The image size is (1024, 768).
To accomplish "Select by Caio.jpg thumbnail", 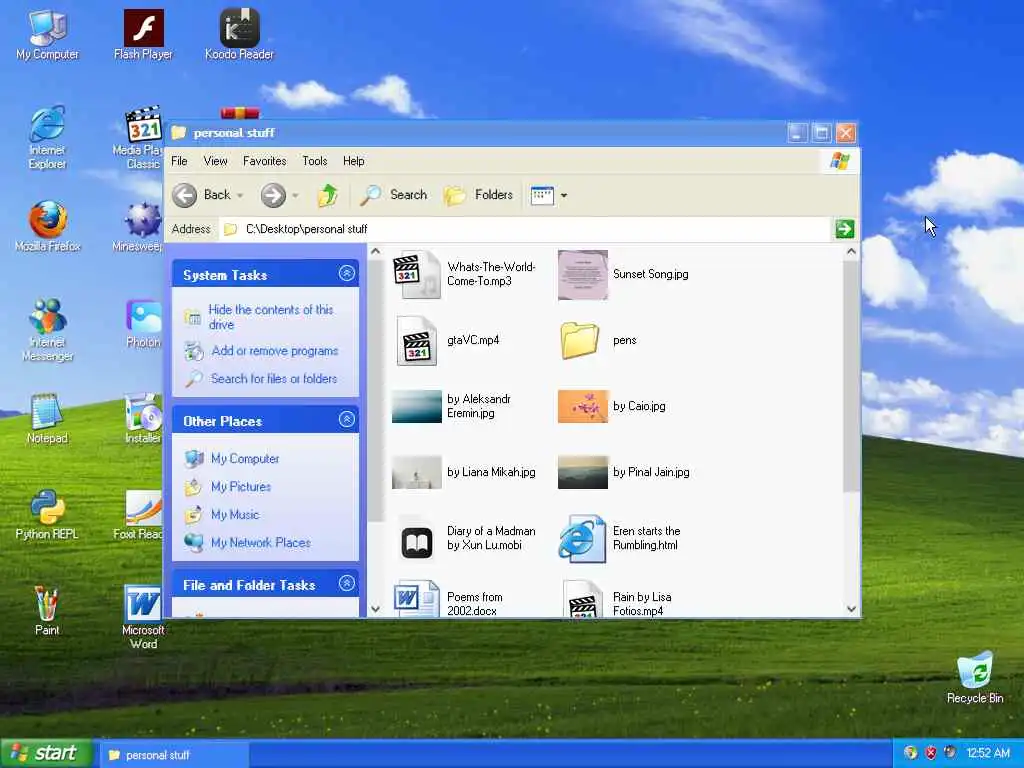I will [583, 406].
